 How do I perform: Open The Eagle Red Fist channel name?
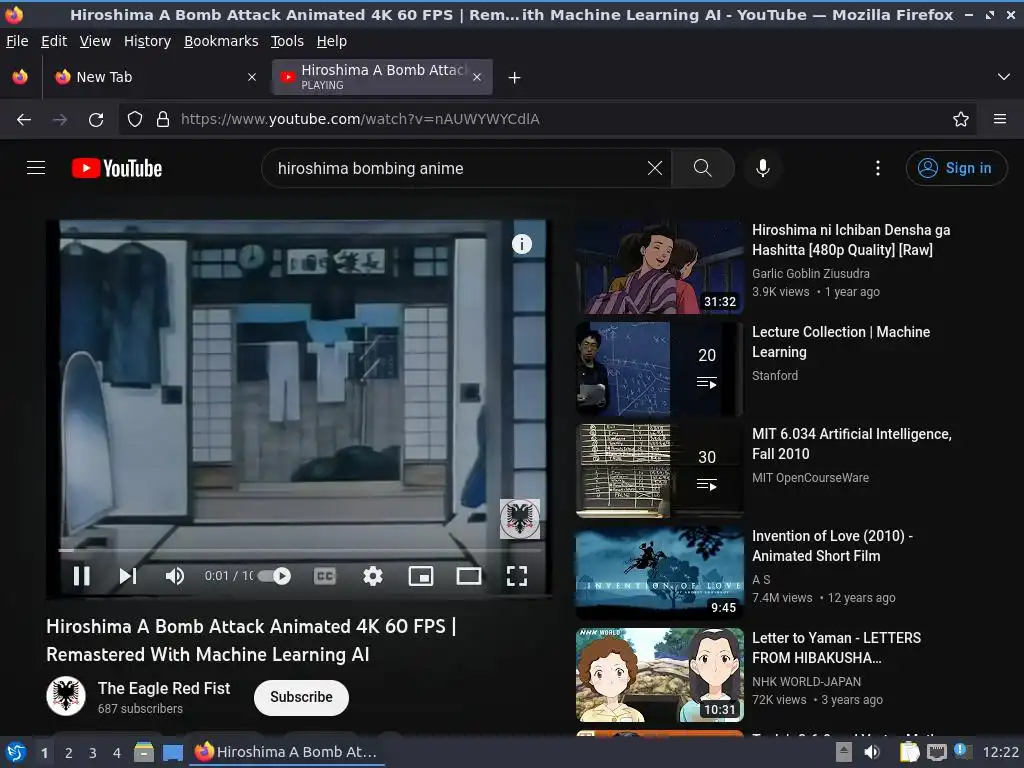pyautogui.click(x=164, y=688)
